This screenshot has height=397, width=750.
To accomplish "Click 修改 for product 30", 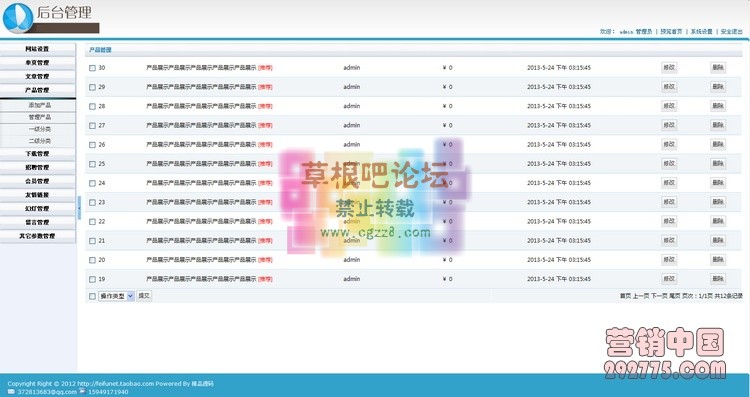I will point(669,68).
